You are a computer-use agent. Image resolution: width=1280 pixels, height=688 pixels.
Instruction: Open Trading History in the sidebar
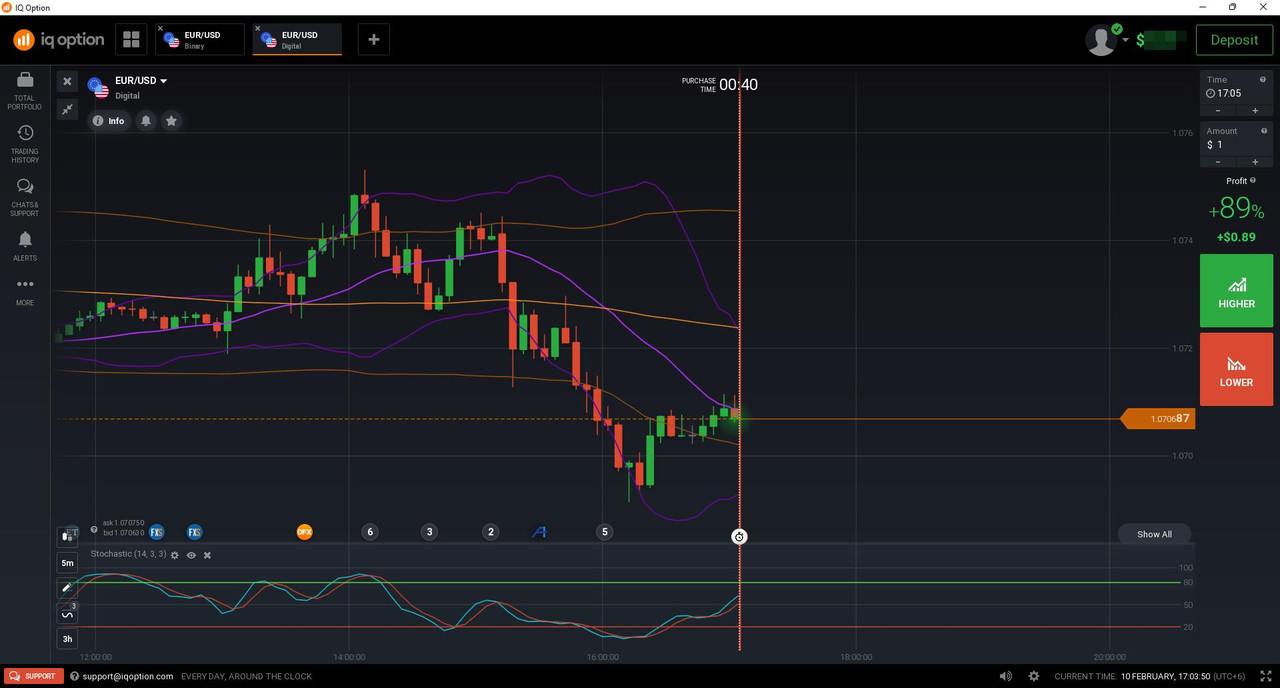coord(25,144)
